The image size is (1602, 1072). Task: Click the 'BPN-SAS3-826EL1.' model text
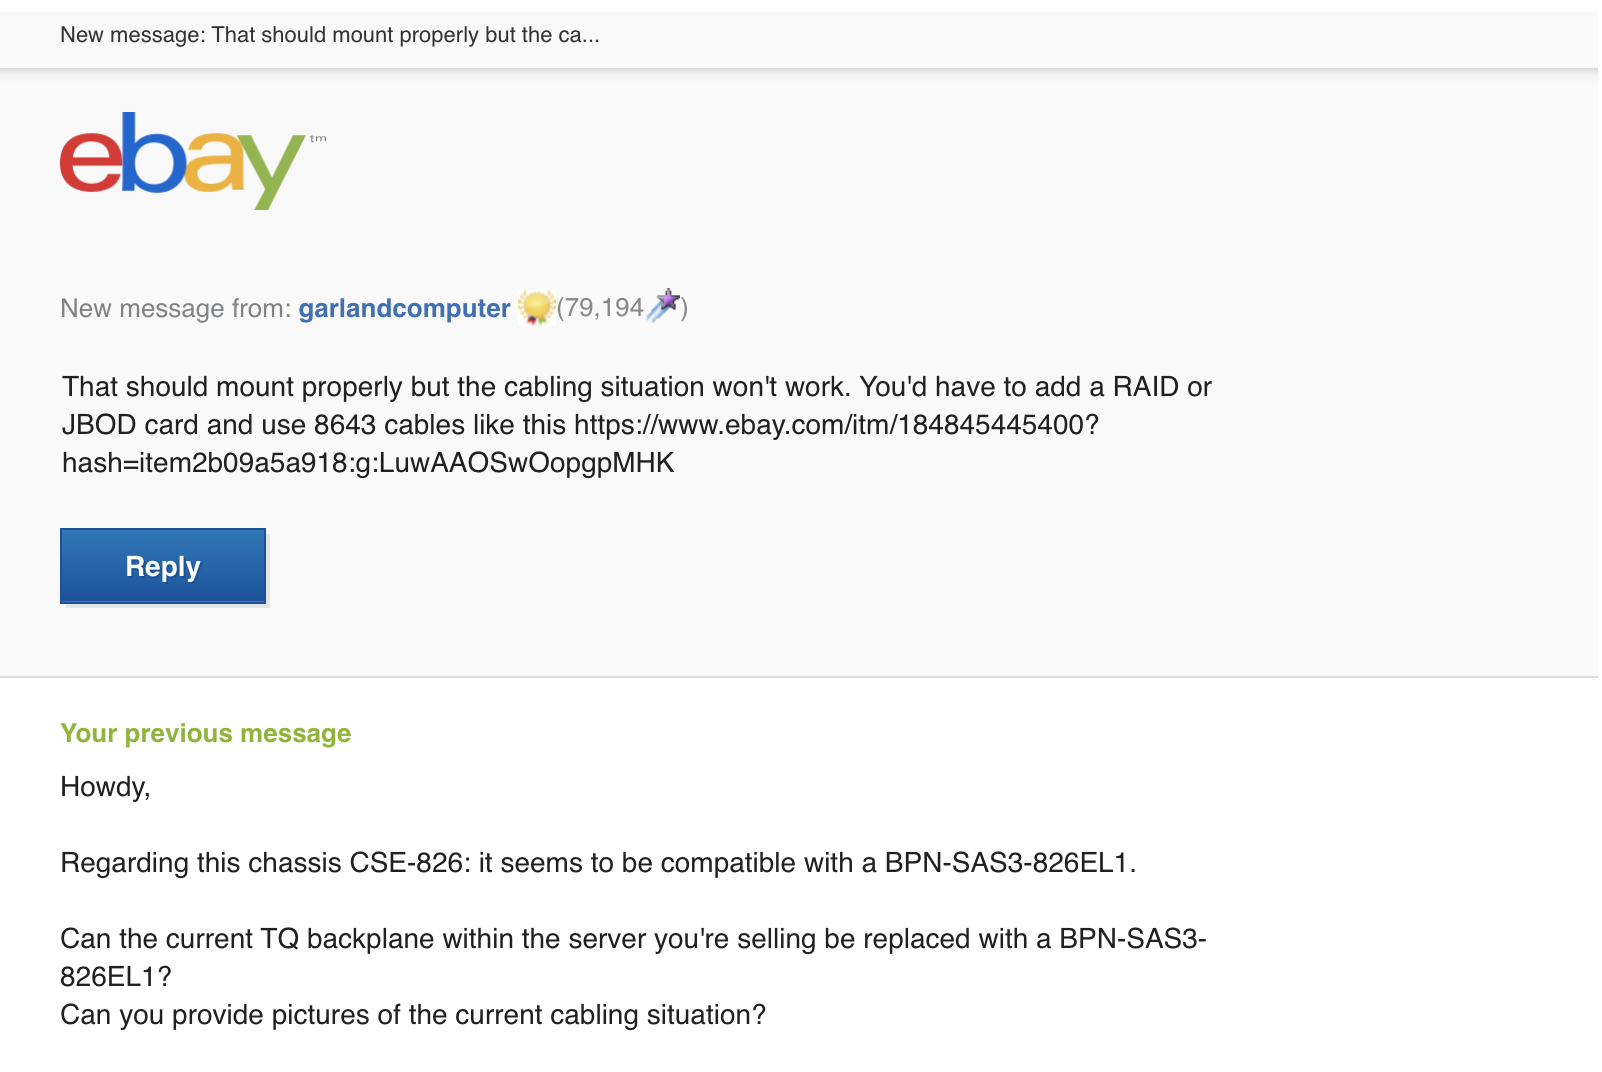(1011, 863)
